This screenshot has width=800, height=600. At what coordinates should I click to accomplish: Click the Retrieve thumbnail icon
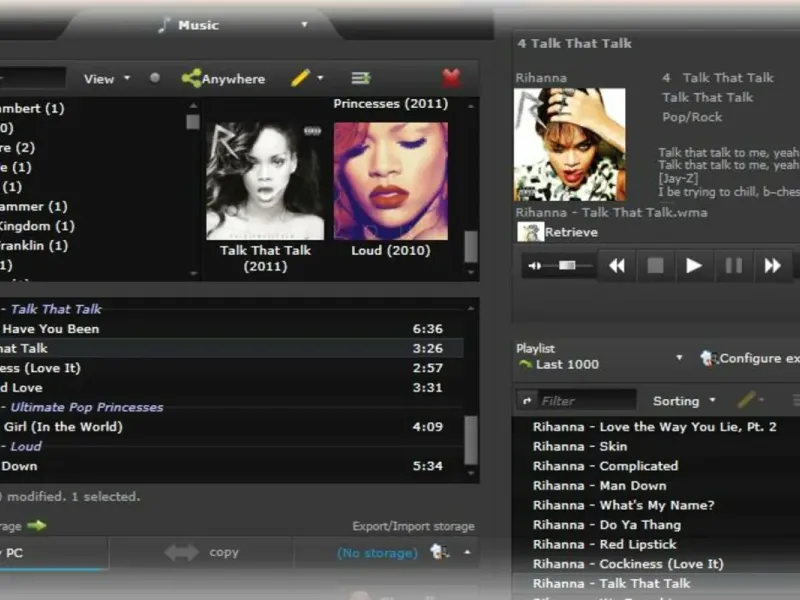530,232
